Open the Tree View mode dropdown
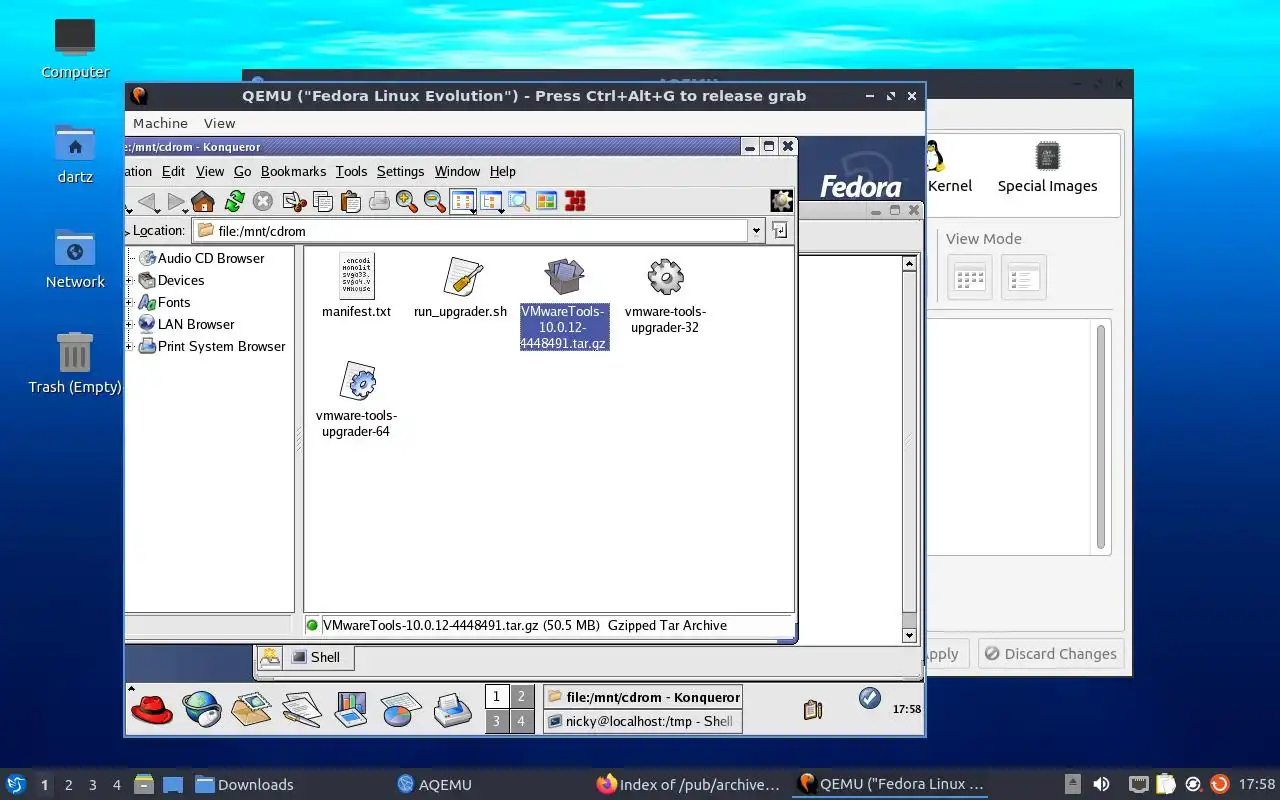The image size is (1280, 800). pyautogui.click(x=490, y=202)
